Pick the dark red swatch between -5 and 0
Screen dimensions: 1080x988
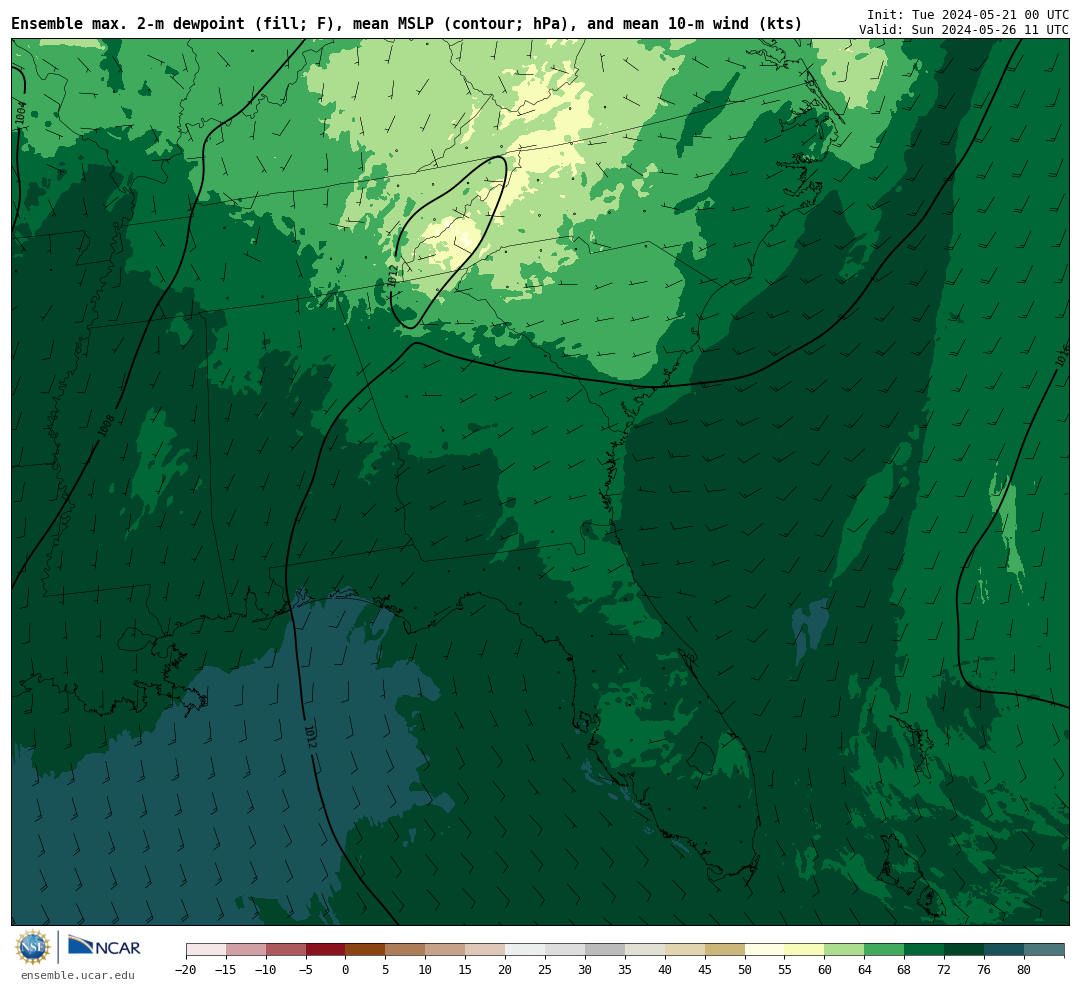326,950
